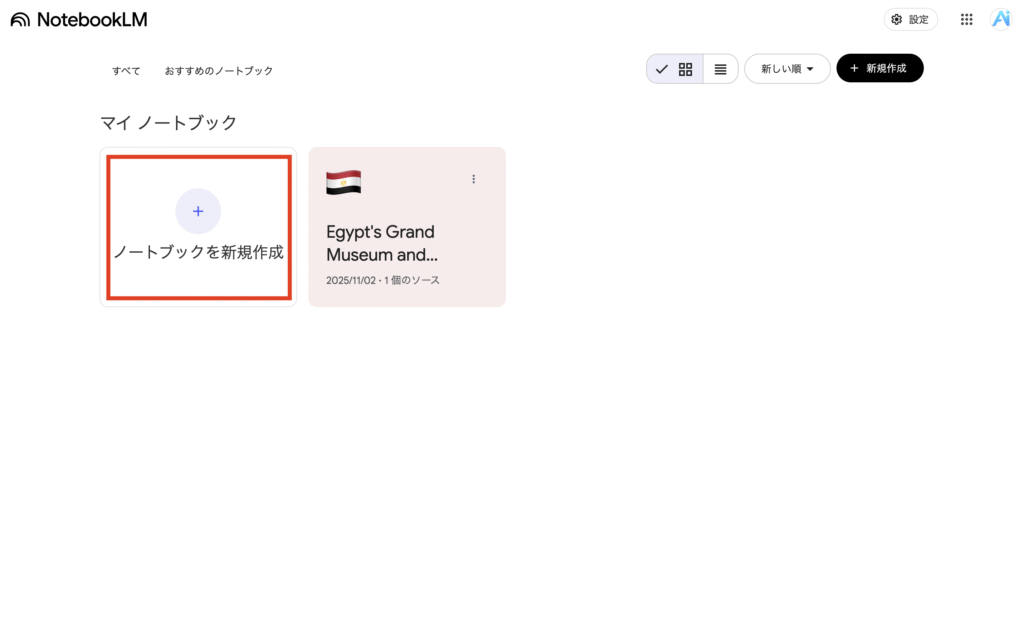Viewport: 1024px width, 633px height.
Task: Click the NotebookLM logo icon
Action: pos(20,19)
